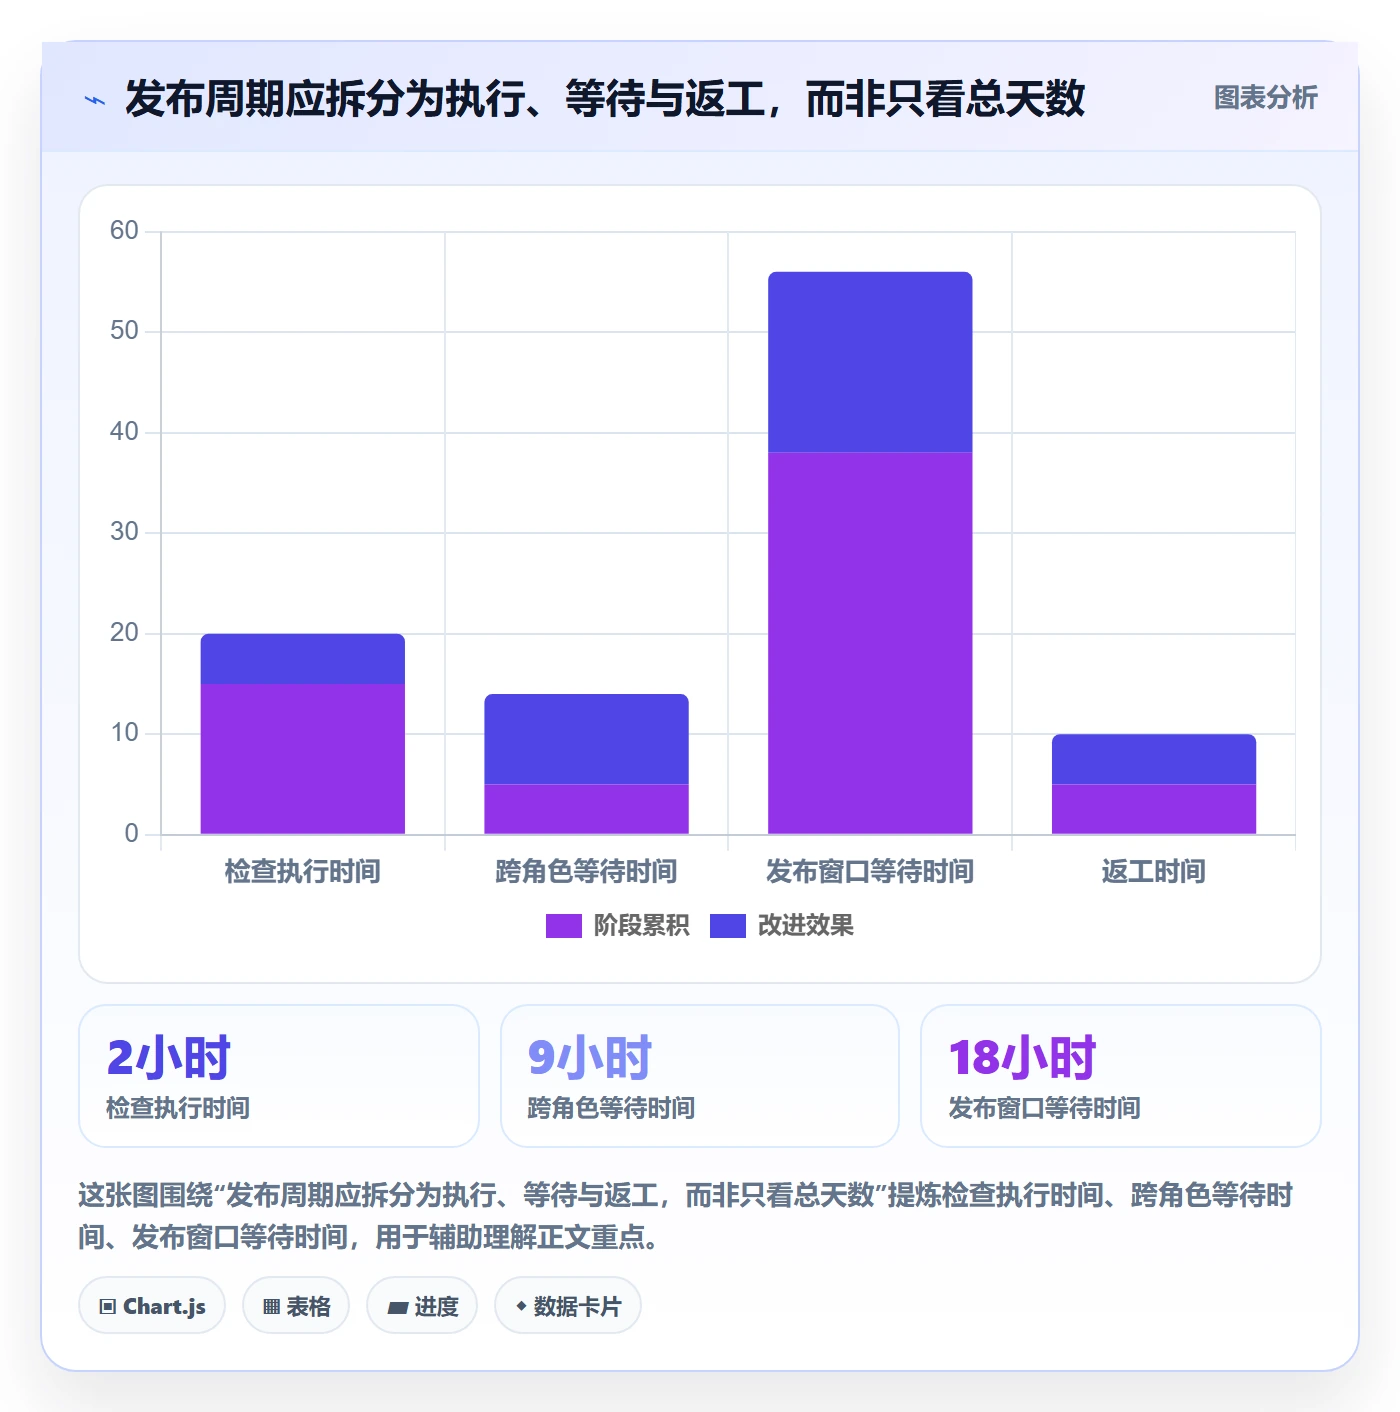Click the purple segment of 跨角色等待时间 bar

tap(587, 809)
